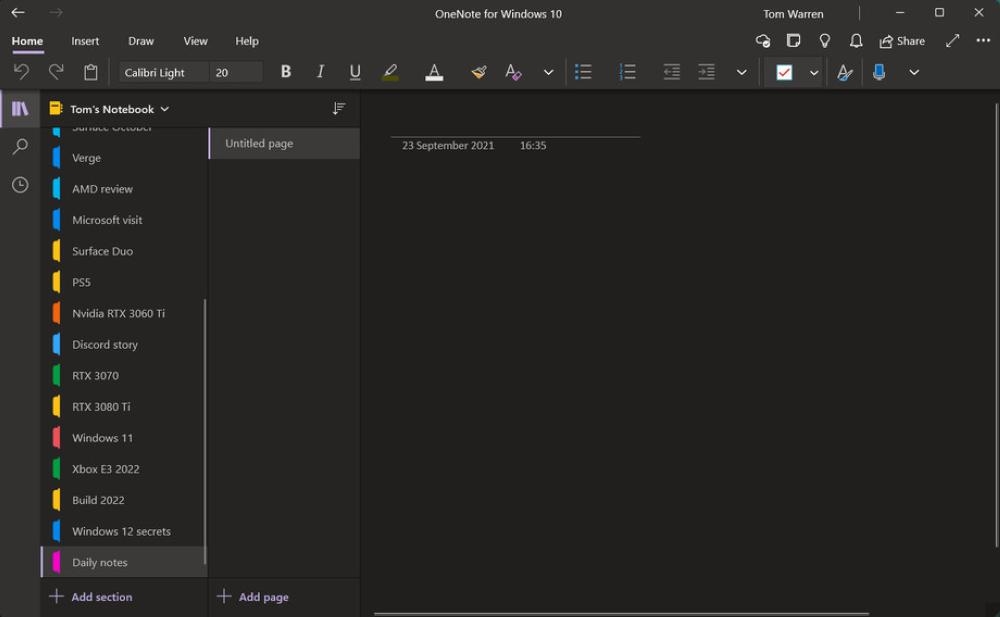This screenshot has width=1000, height=617.
Task: Tag note with To Do checkbox
Action: 784,72
